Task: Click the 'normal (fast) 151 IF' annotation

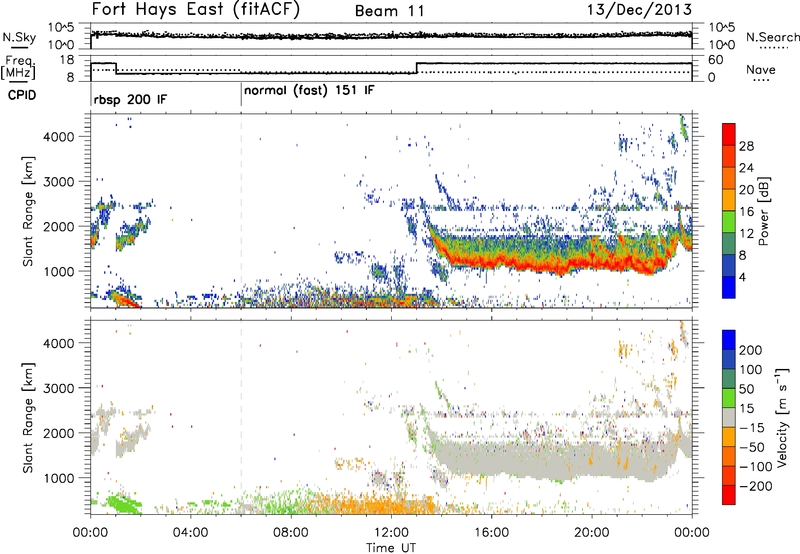Action: point(309,91)
